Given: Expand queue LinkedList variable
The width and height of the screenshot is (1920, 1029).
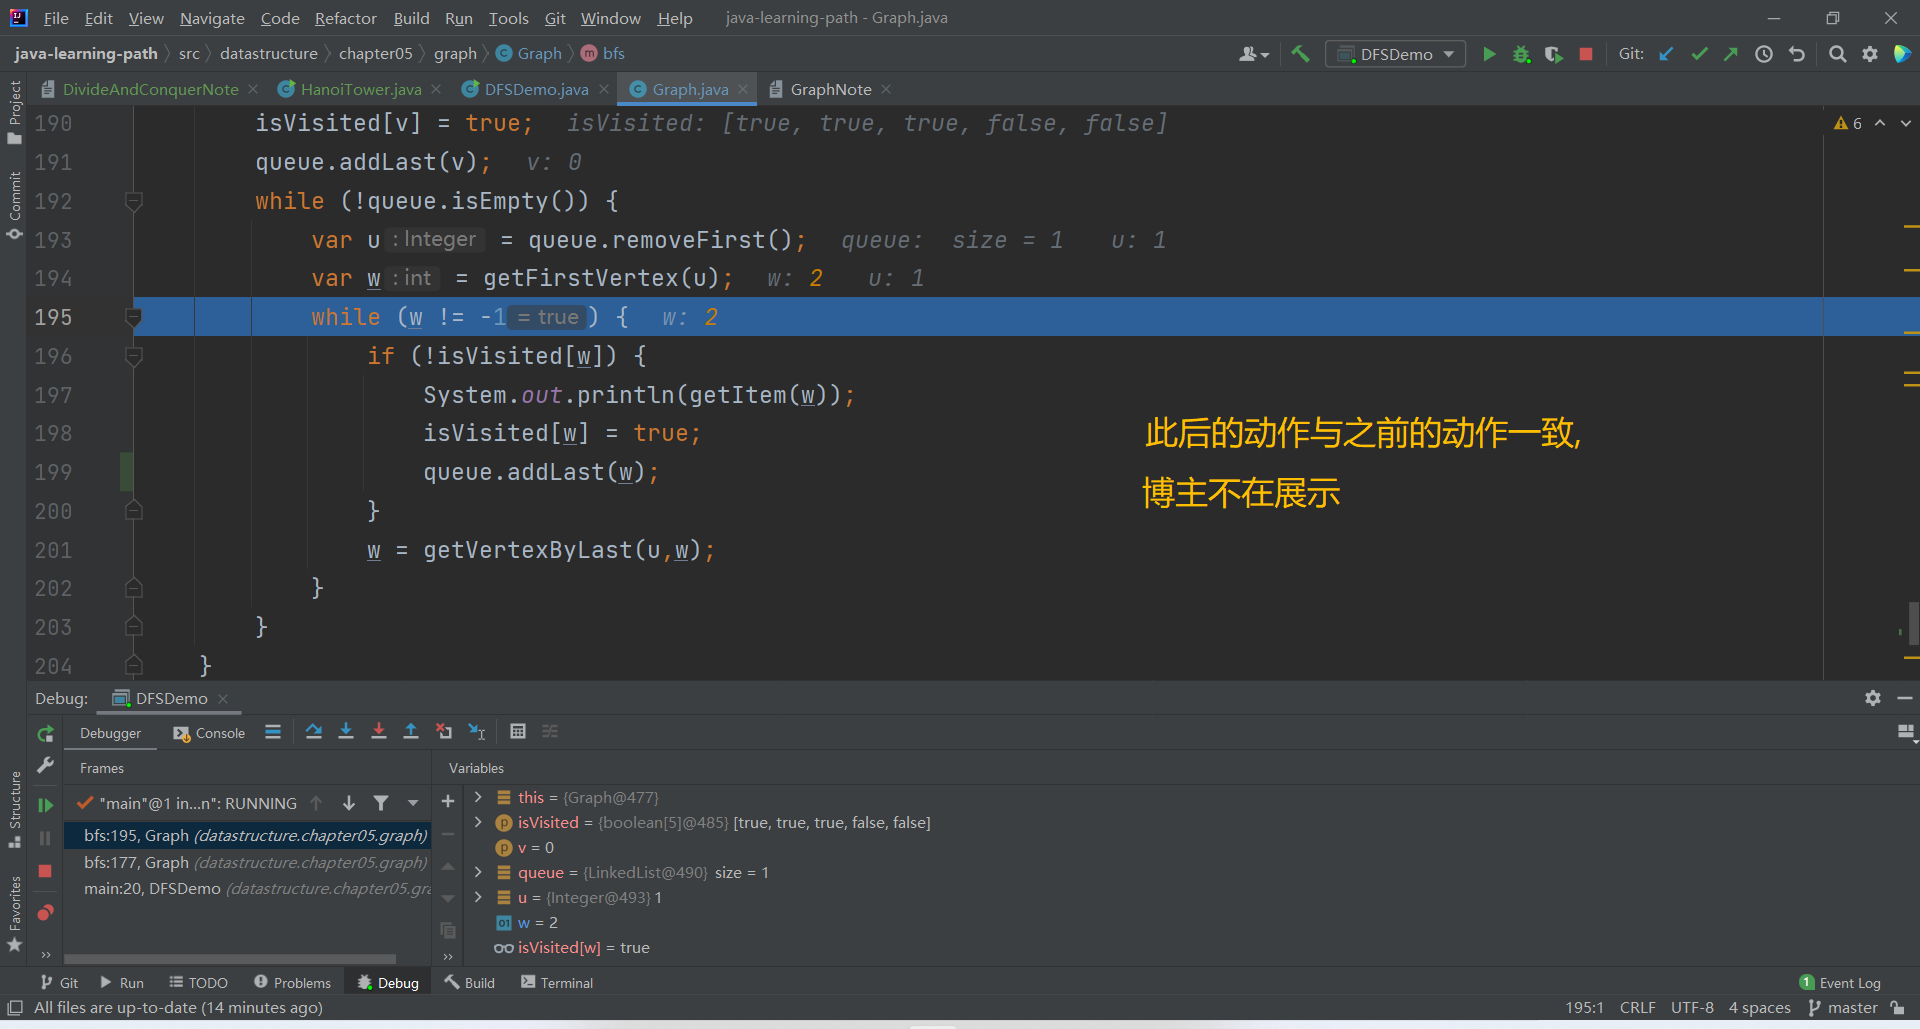Looking at the screenshot, I should coord(478,872).
